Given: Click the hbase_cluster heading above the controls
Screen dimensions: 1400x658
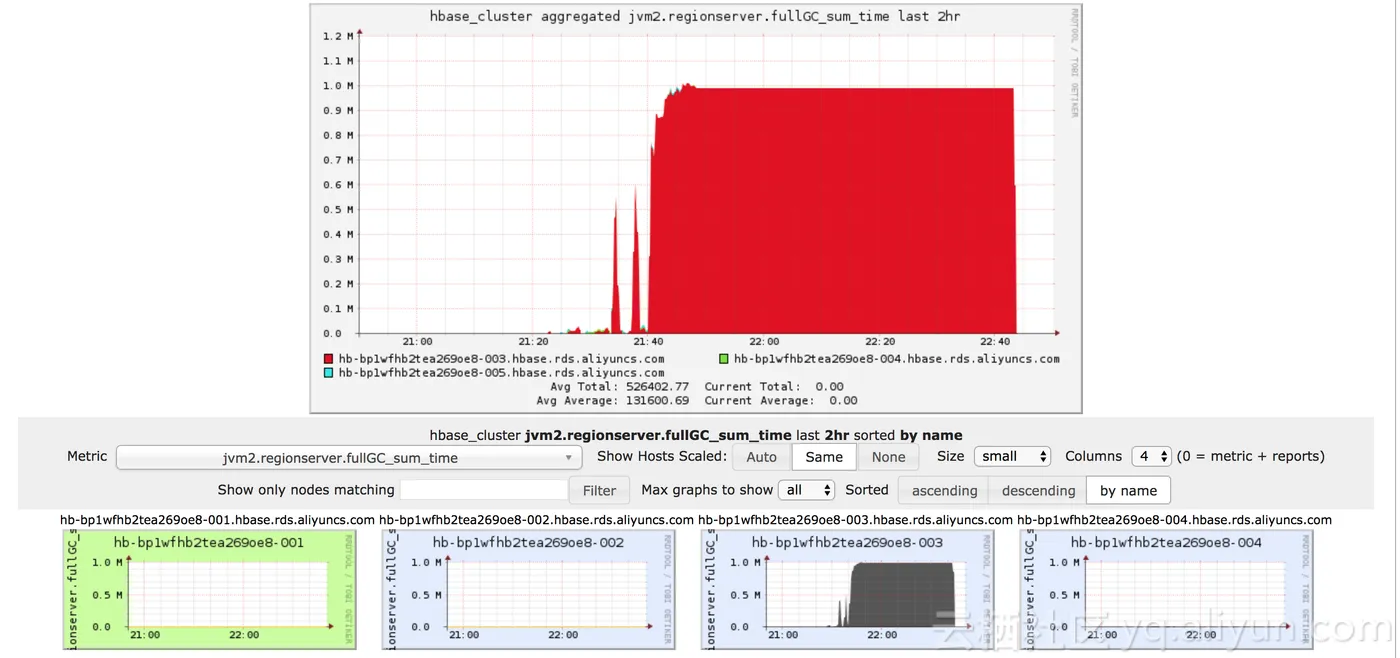Looking at the screenshot, I should click(696, 435).
